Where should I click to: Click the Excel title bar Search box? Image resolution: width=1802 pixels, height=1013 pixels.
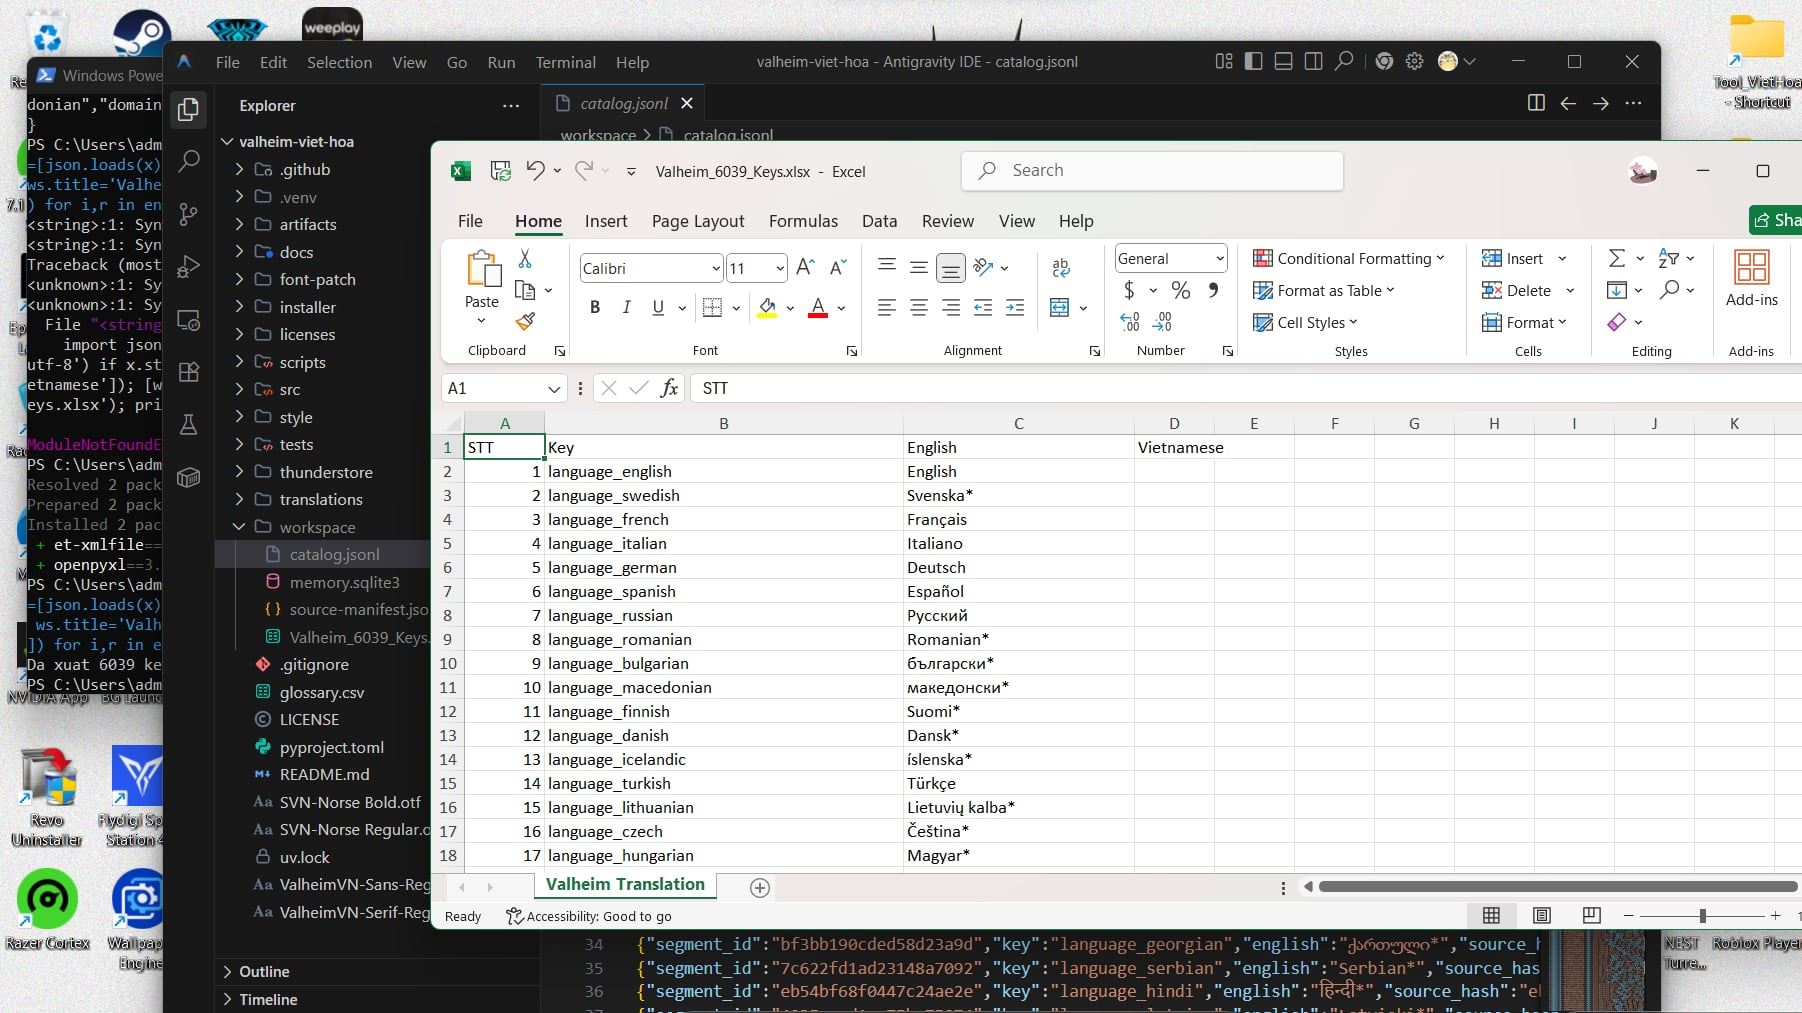(1152, 171)
